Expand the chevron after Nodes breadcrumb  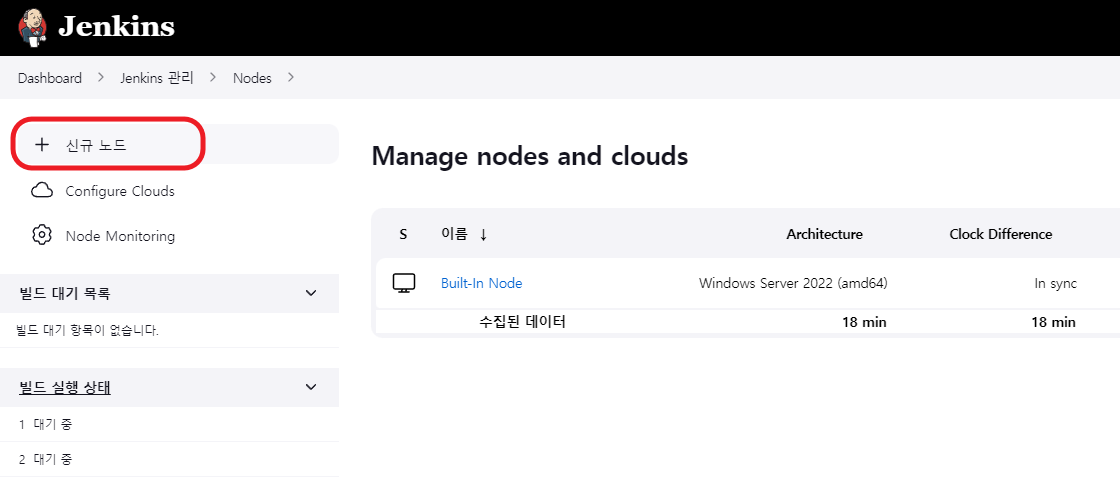click(291, 77)
